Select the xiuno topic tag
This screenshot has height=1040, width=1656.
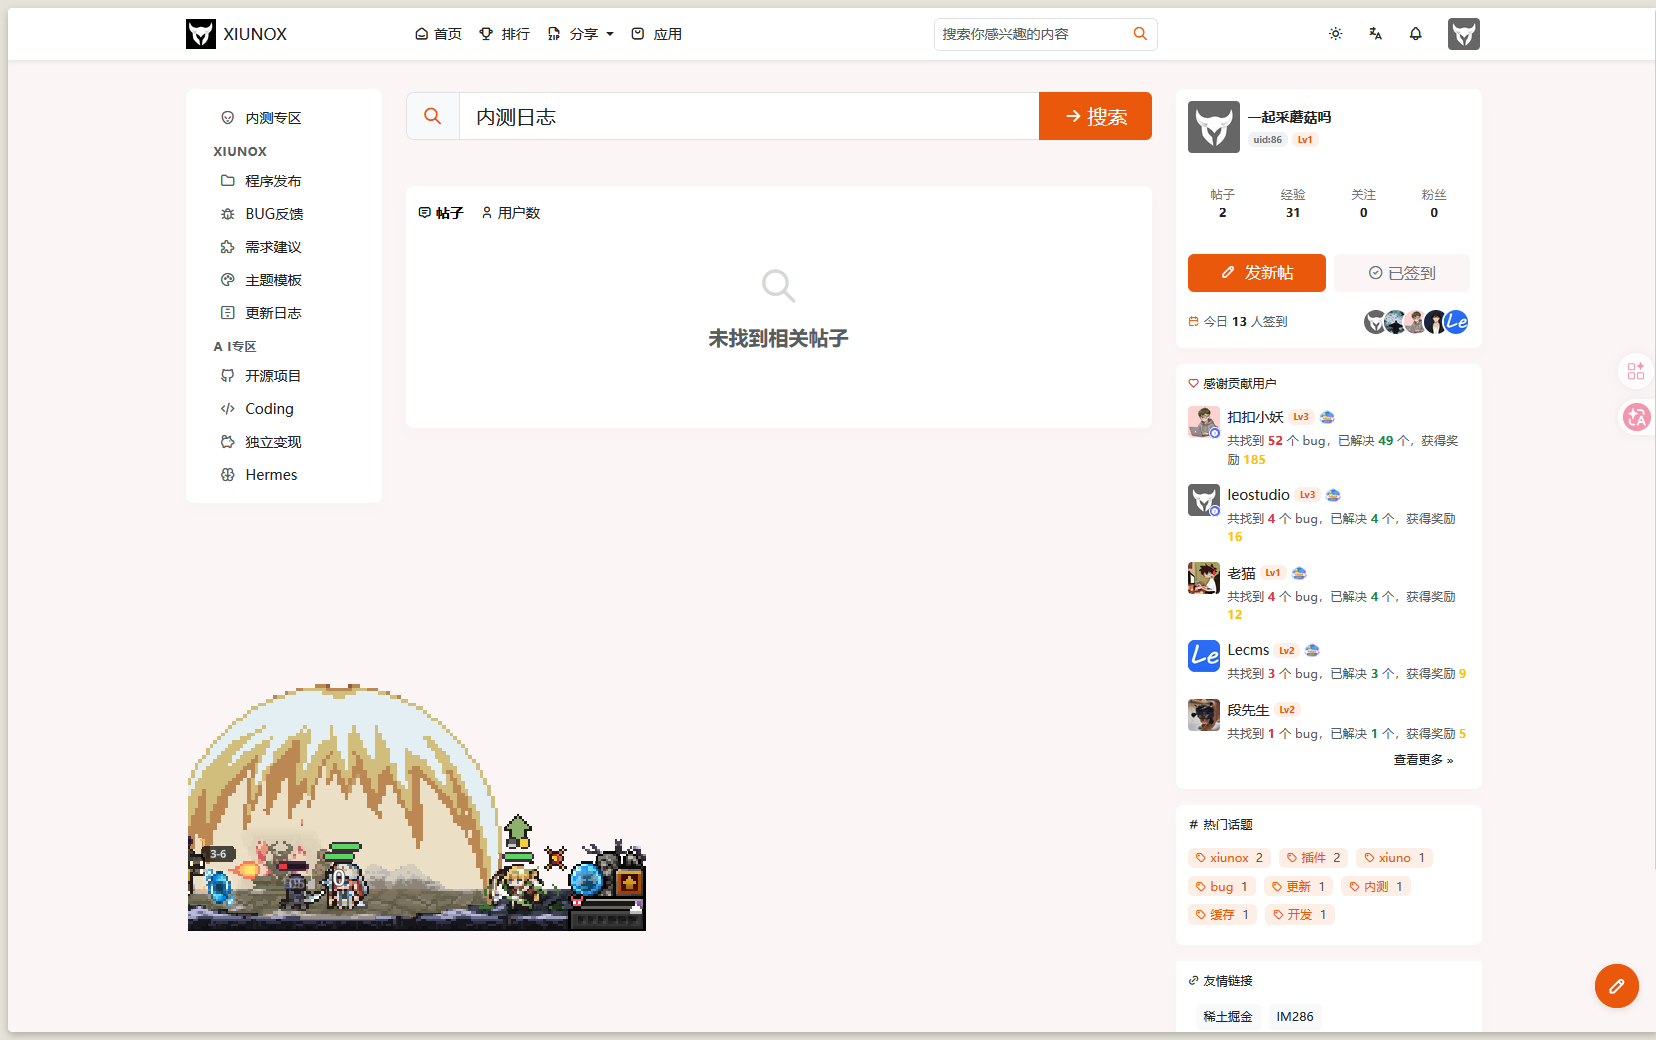(x=1395, y=858)
